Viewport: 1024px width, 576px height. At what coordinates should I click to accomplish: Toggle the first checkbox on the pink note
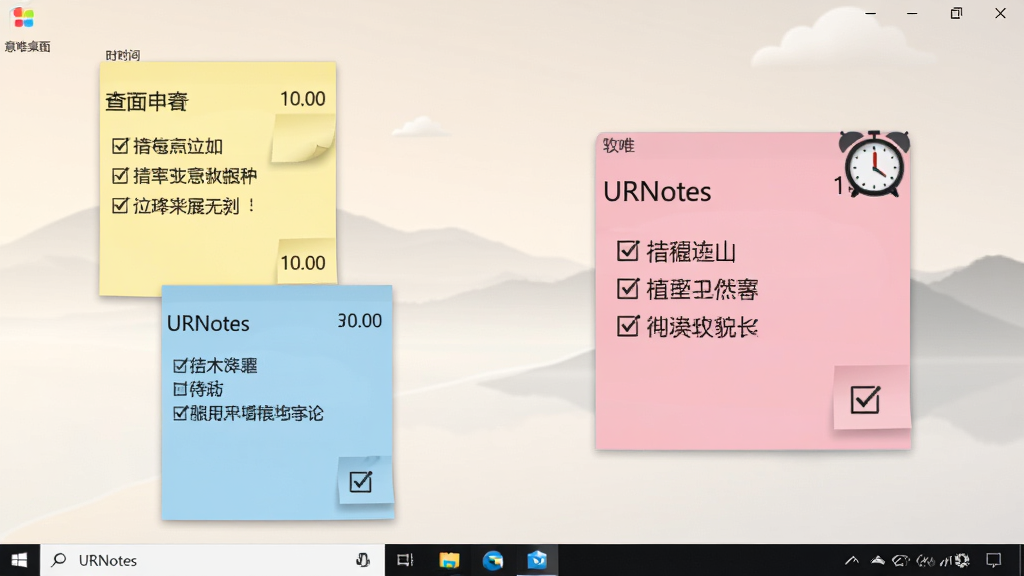click(628, 251)
